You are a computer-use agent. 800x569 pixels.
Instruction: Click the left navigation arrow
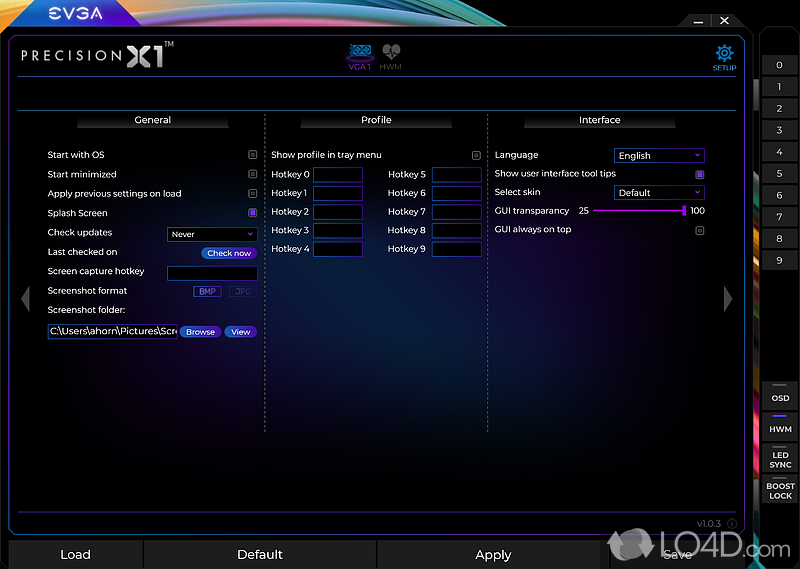pyautogui.click(x=27, y=298)
